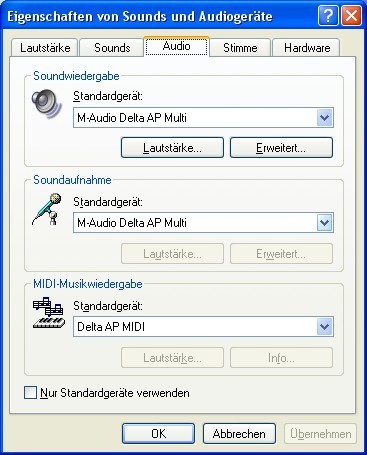
Task: Enable Nur Standardgeräte verwenden checkbox
Action: [x=30, y=392]
